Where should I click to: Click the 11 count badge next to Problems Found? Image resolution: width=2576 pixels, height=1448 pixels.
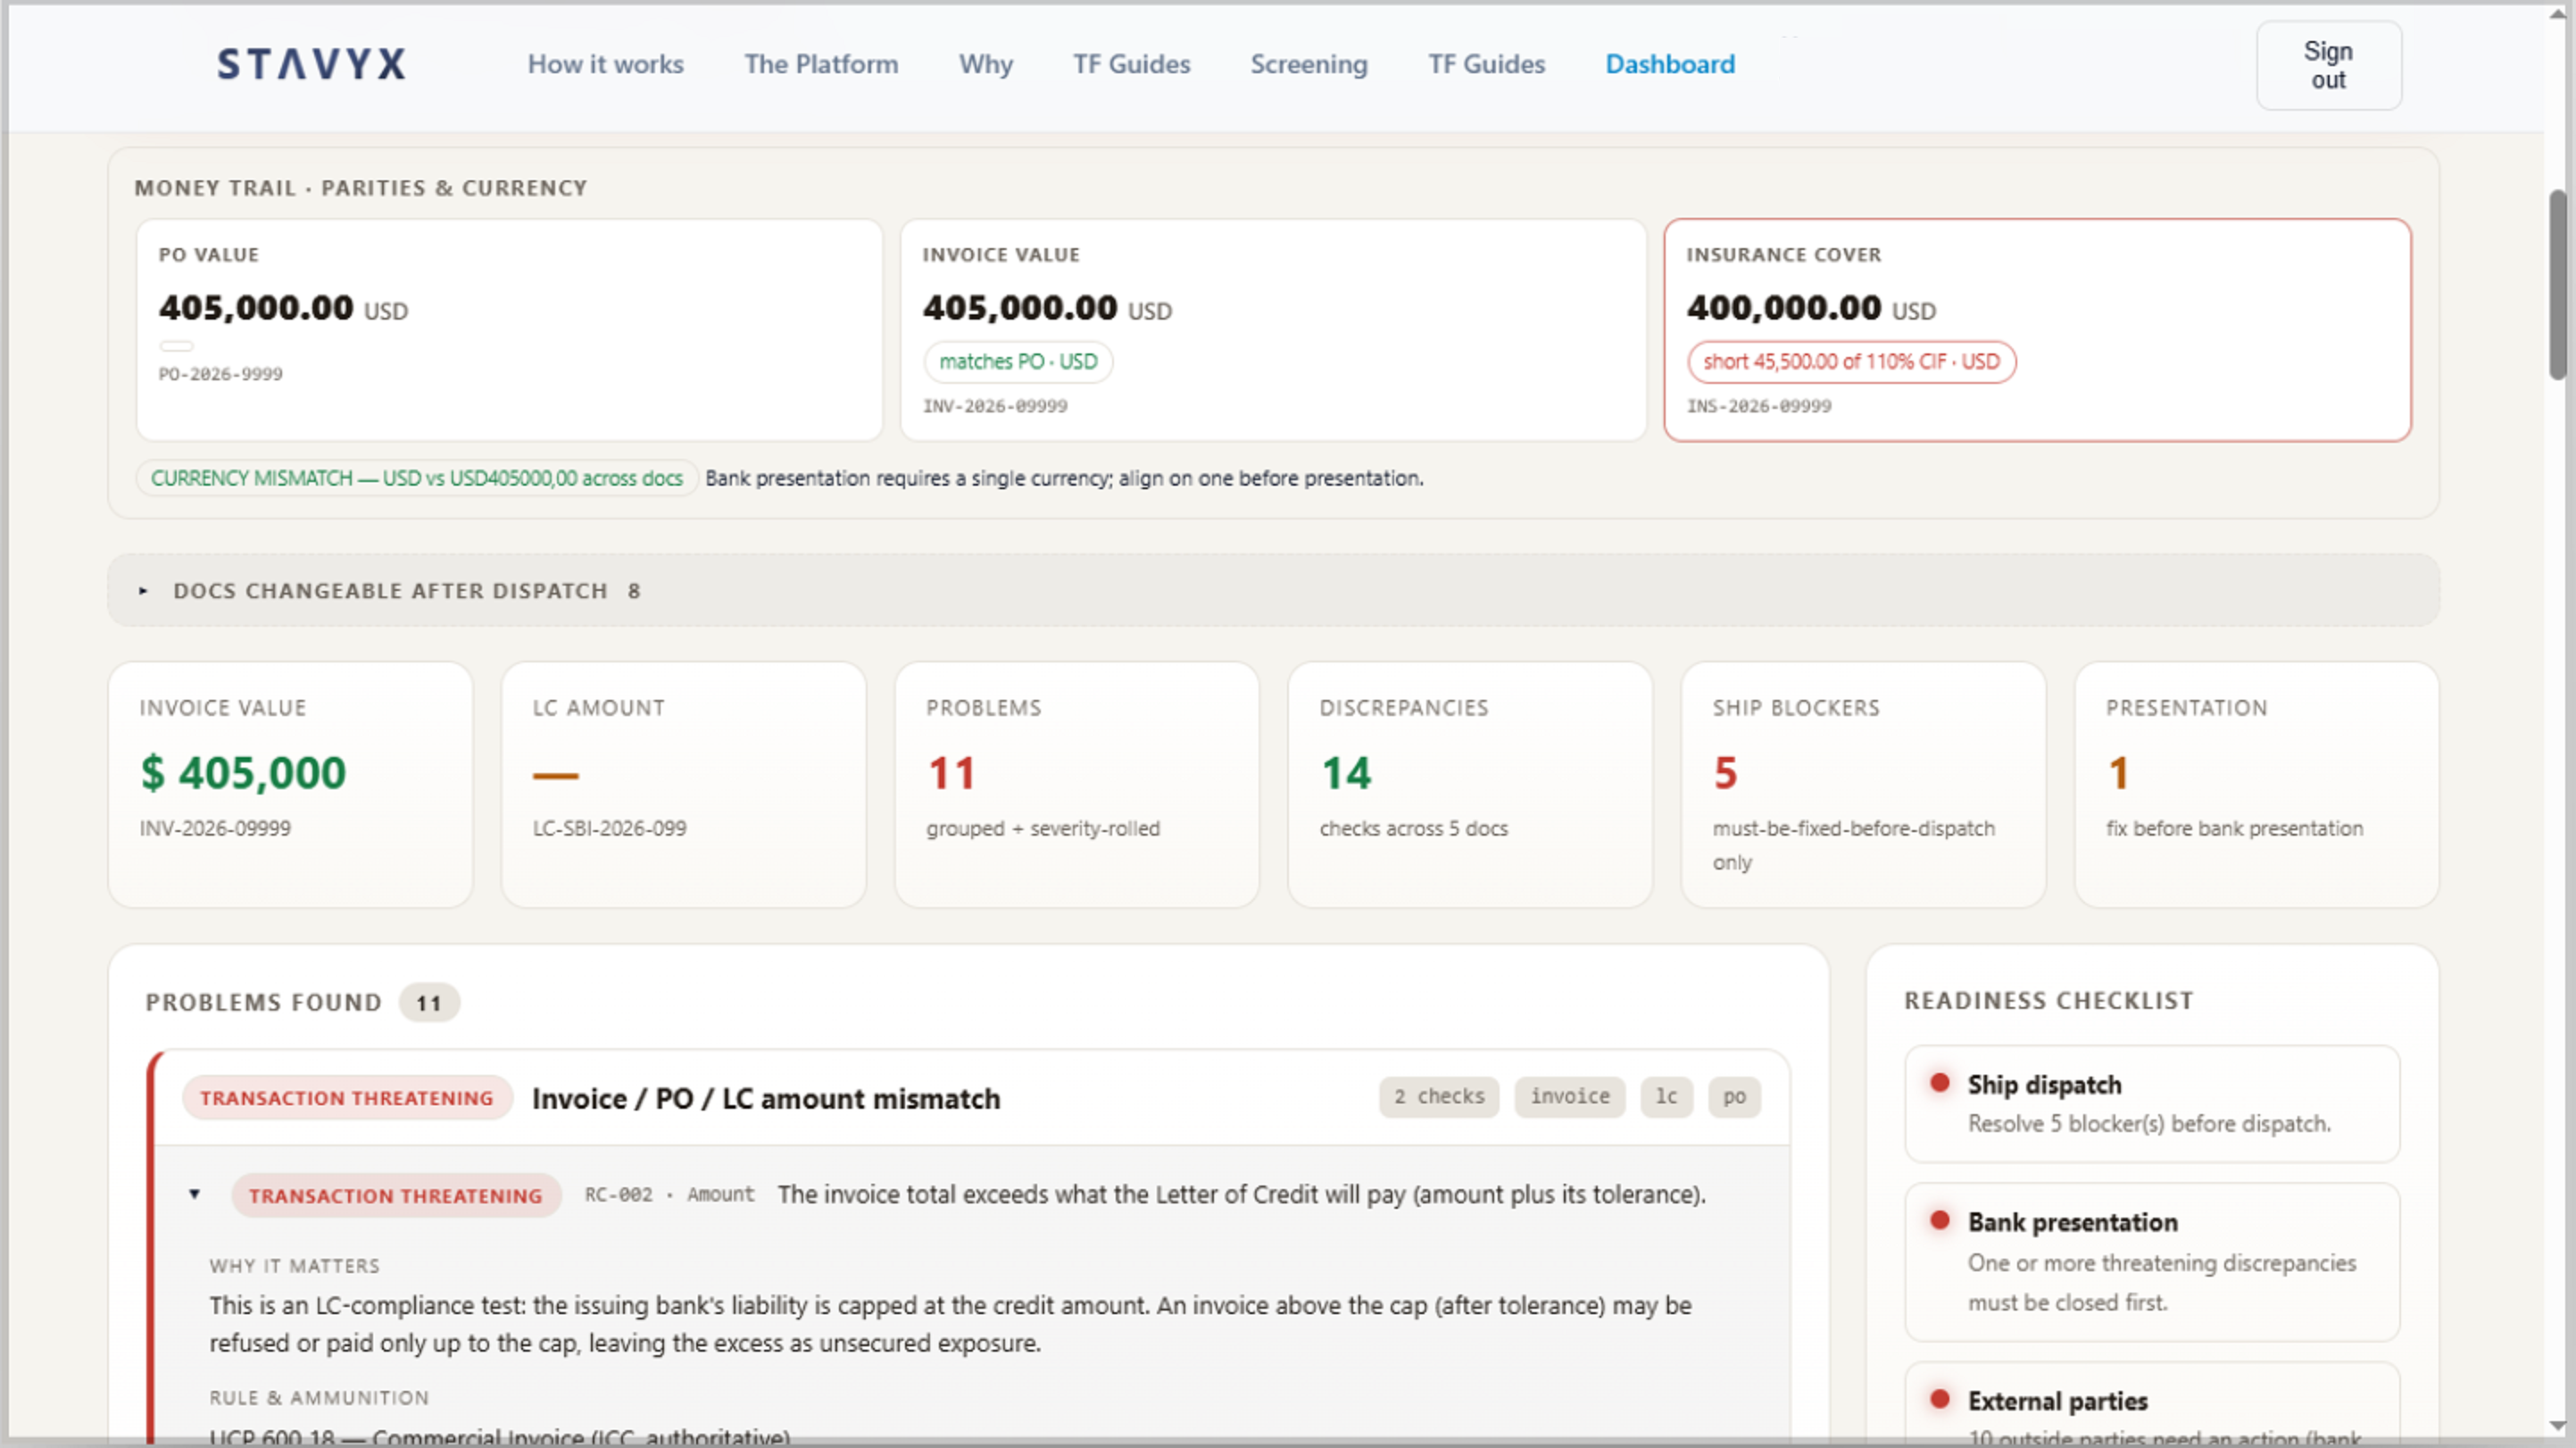pyautogui.click(x=429, y=1003)
